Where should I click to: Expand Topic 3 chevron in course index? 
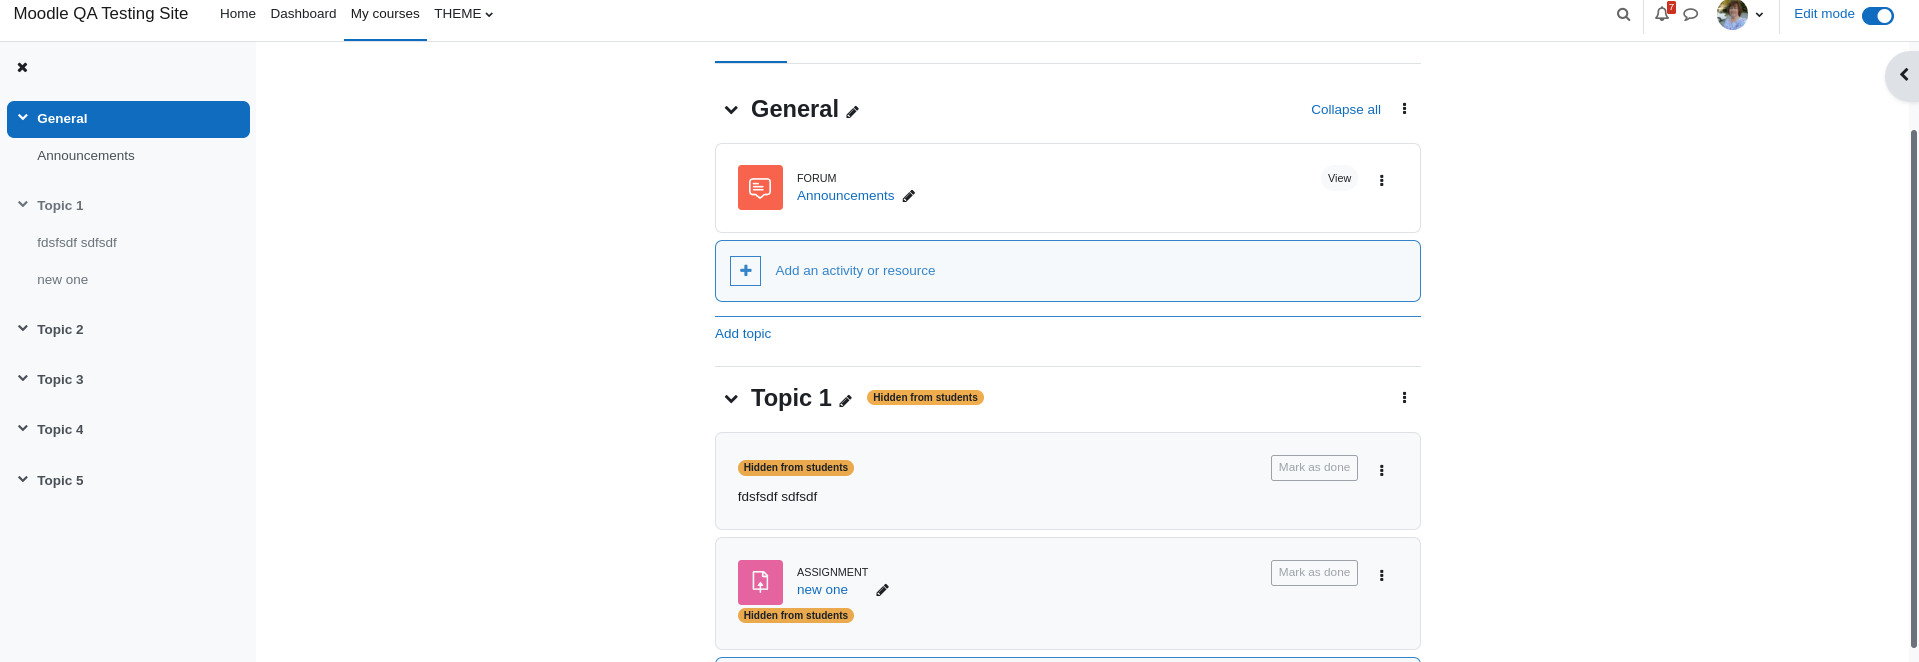coord(22,379)
